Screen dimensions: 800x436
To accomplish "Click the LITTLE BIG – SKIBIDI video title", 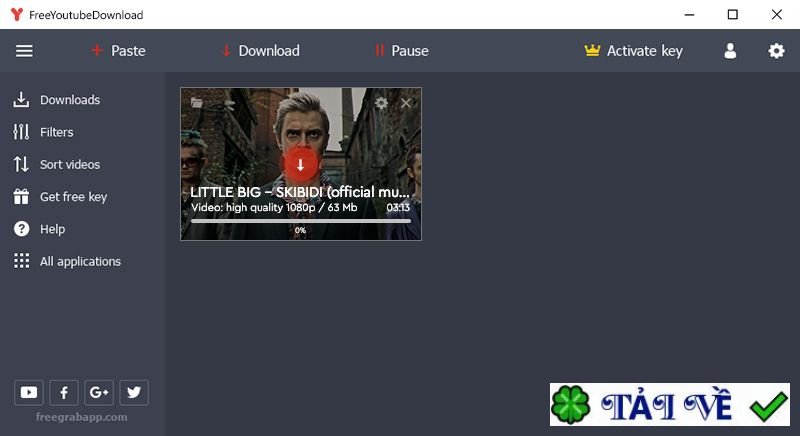I will pyautogui.click(x=299, y=192).
